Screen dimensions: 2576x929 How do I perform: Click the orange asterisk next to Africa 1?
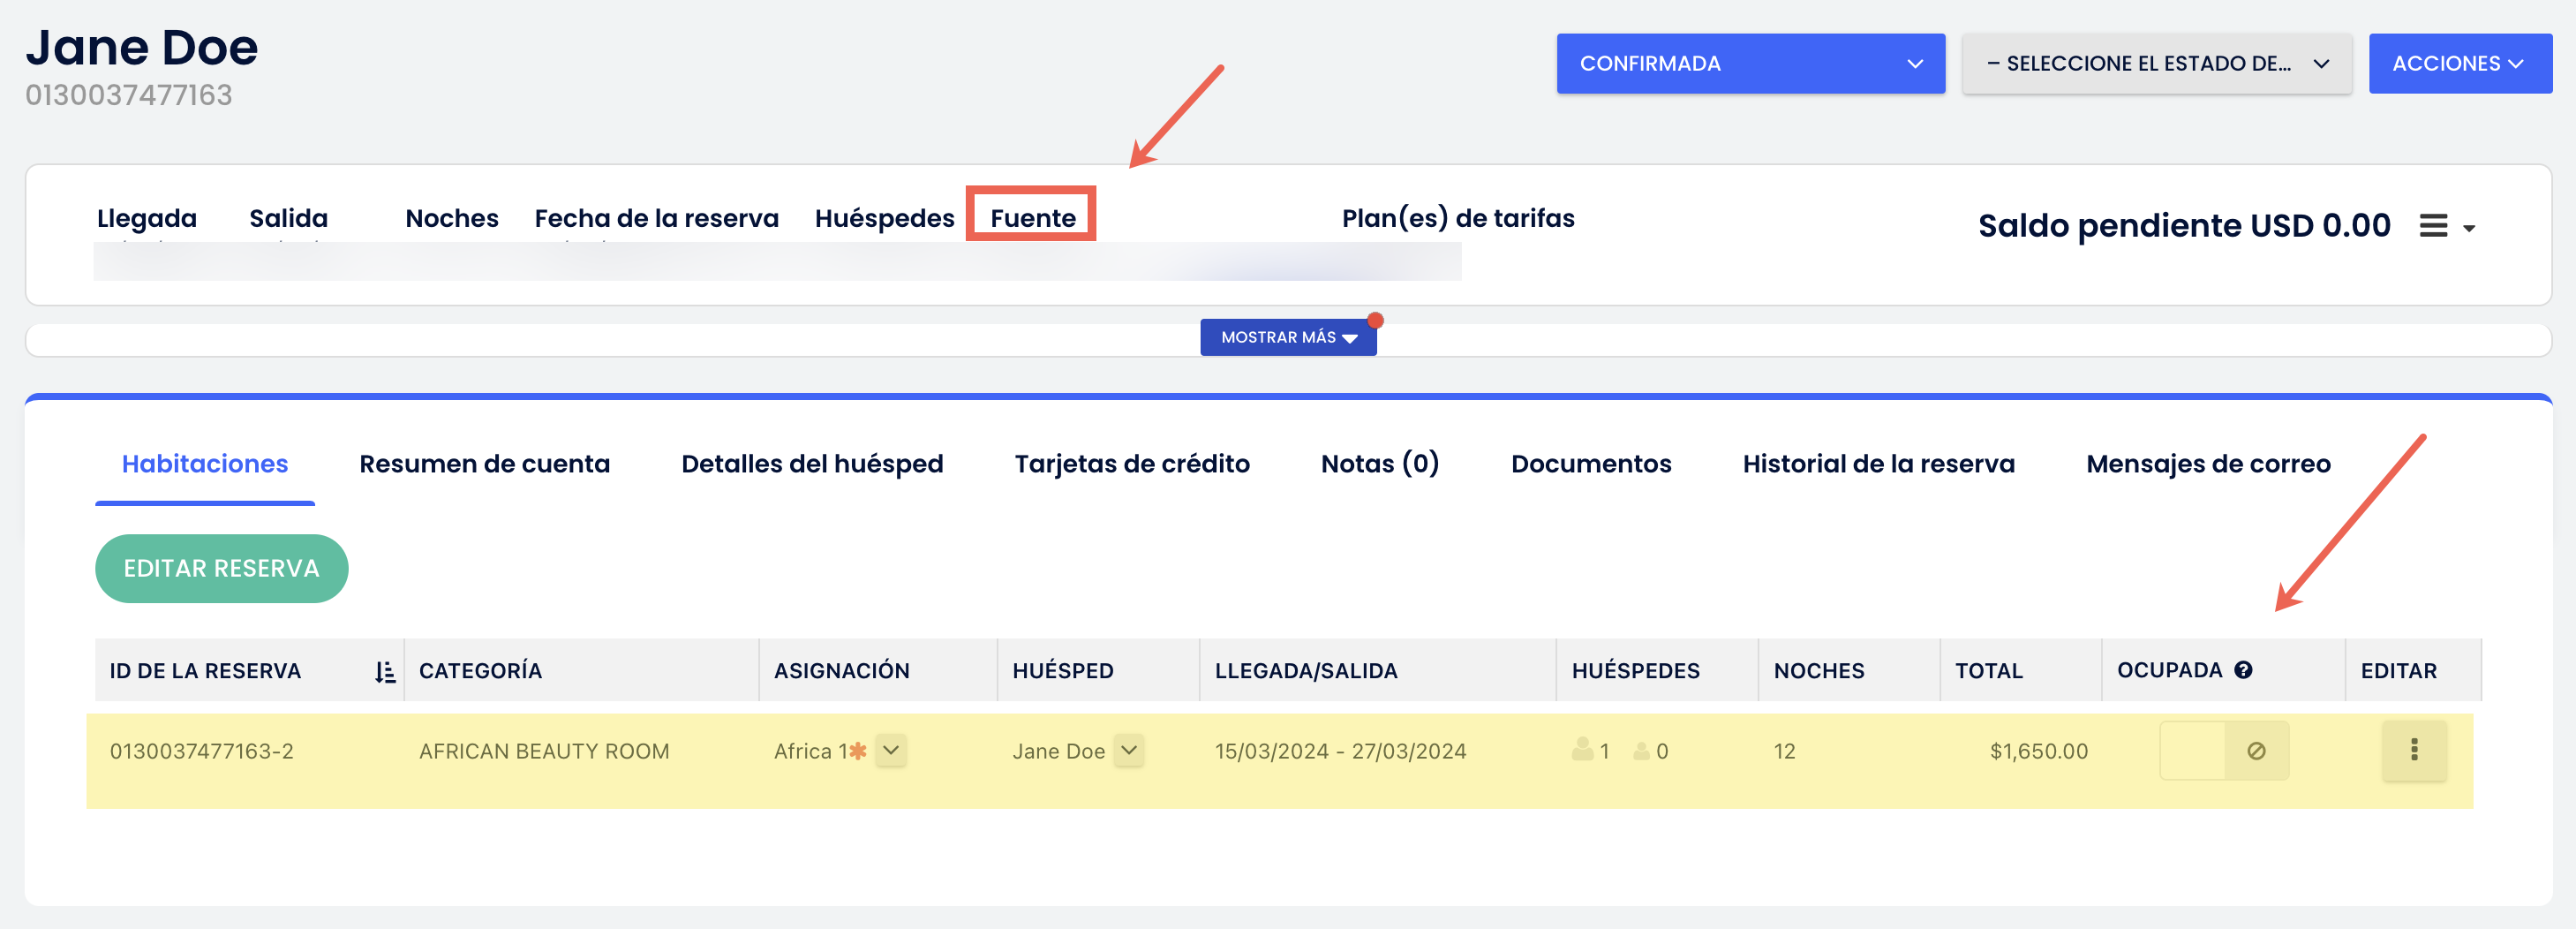pyautogui.click(x=858, y=751)
